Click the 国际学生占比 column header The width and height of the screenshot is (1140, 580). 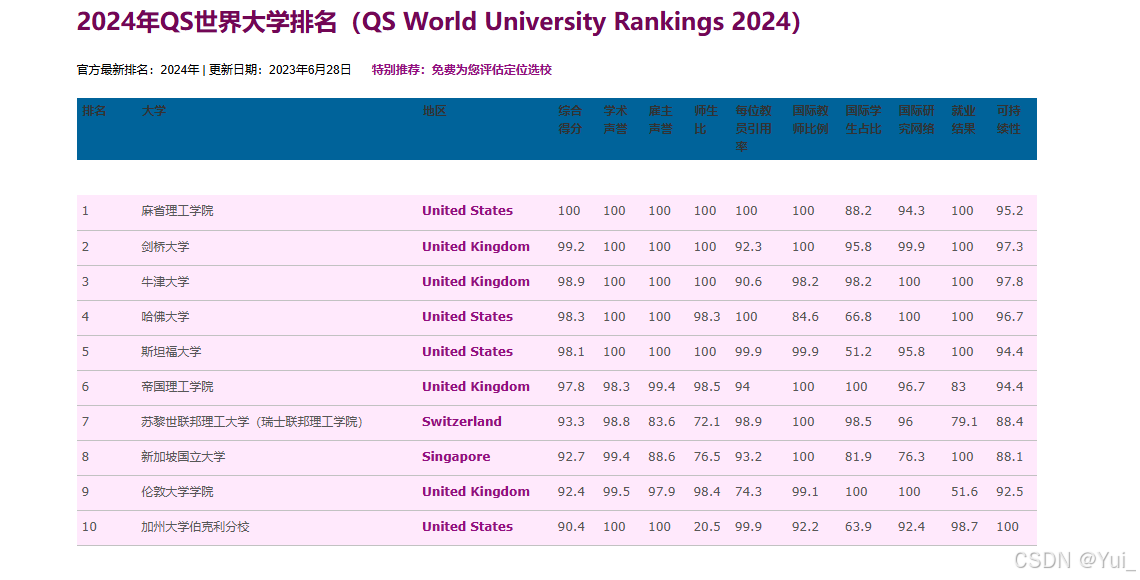[x=863, y=120]
